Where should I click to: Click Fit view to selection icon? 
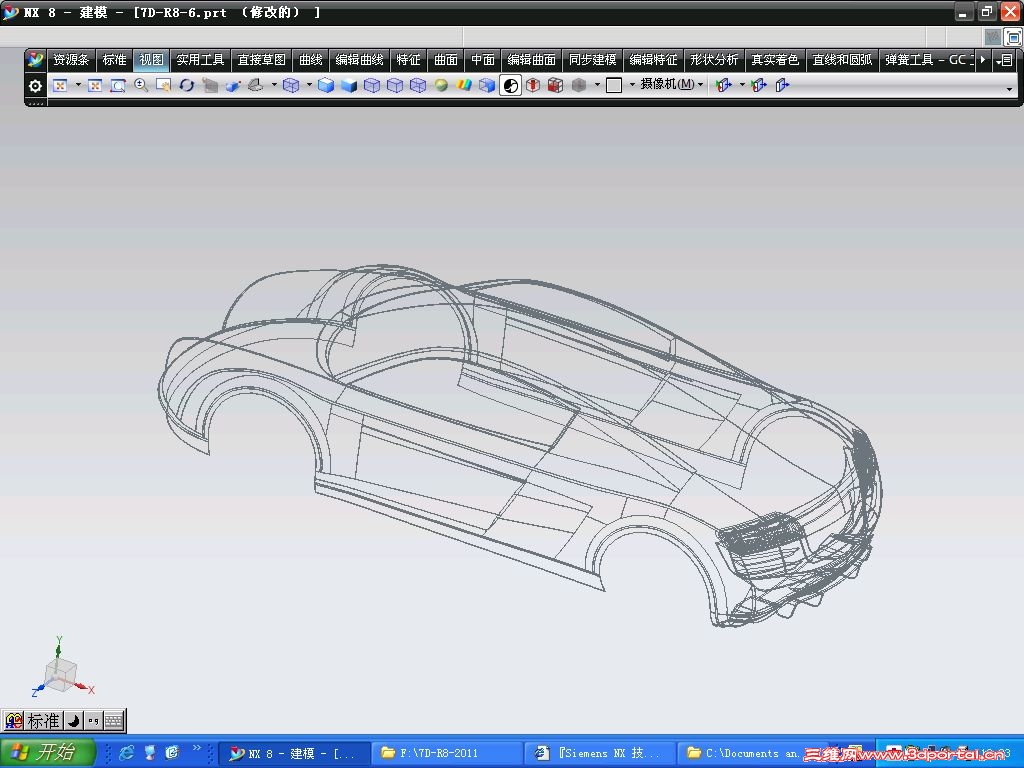pos(95,85)
